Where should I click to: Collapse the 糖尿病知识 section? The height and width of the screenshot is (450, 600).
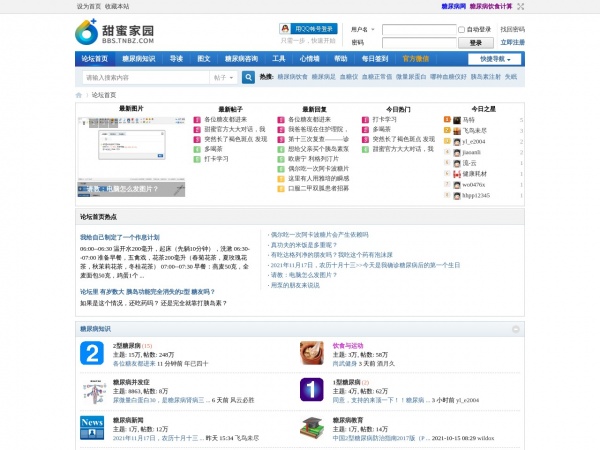click(516, 328)
